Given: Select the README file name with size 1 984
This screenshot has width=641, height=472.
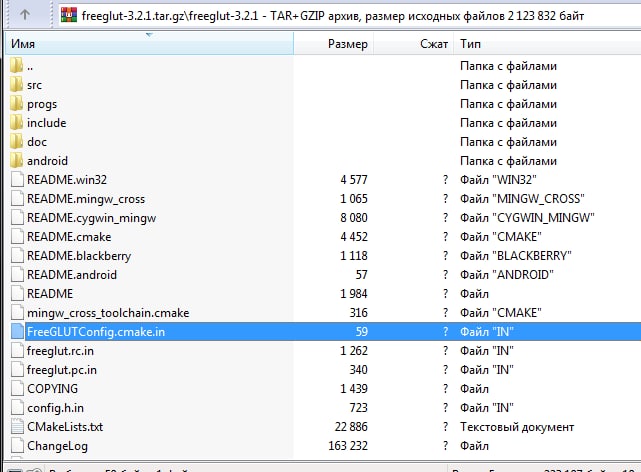Looking at the screenshot, I should 50,293.
